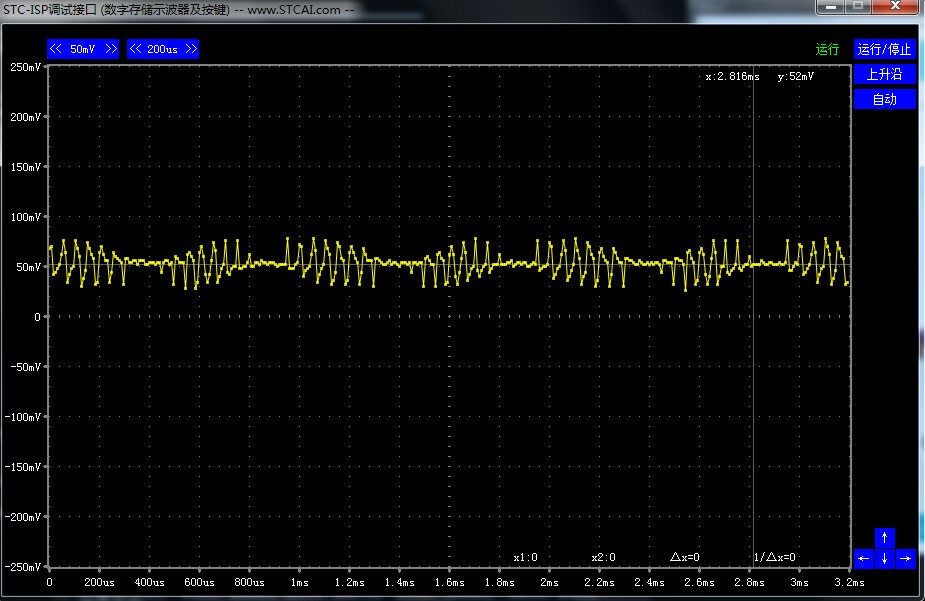Click the x2:0 marker readout
This screenshot has height=601, width=925.
pyautogui.click(x=603, y=557)
